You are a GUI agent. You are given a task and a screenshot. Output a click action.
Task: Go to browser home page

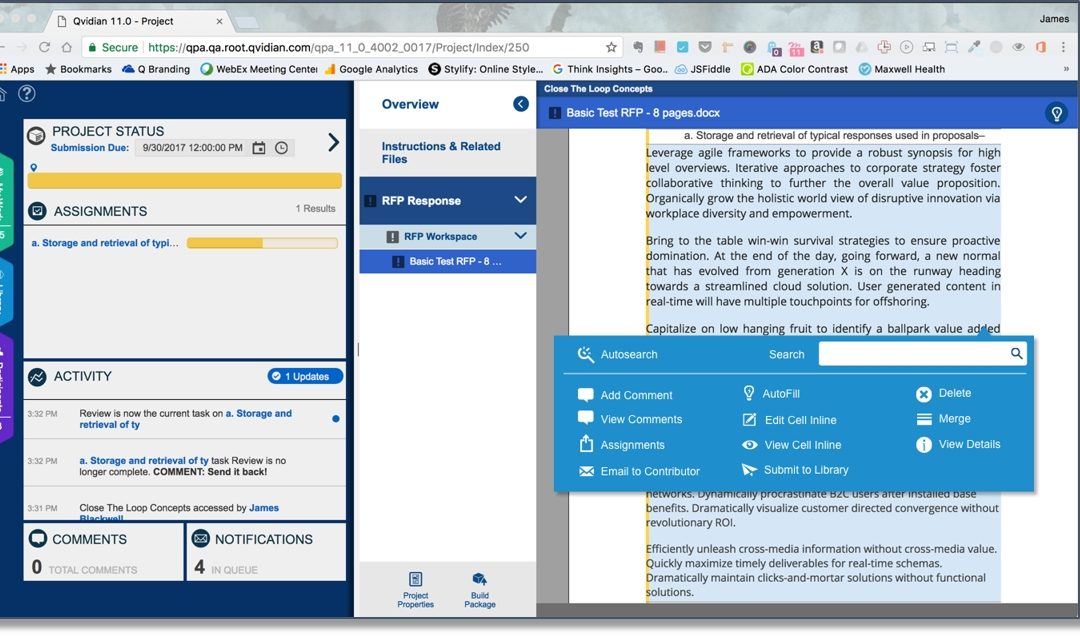coord(67,47)
